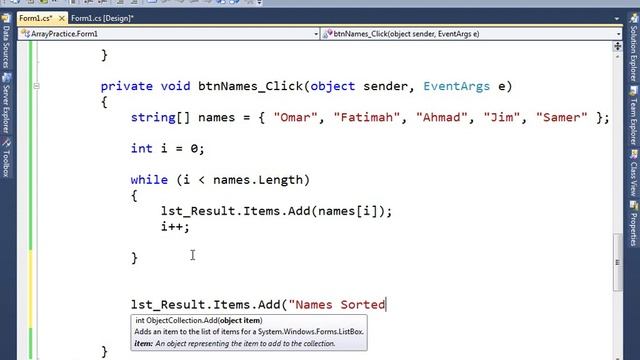This screenshot has width=640, height=360.
Task: Click the "Samer" string literal
Action: click(562, 118)
